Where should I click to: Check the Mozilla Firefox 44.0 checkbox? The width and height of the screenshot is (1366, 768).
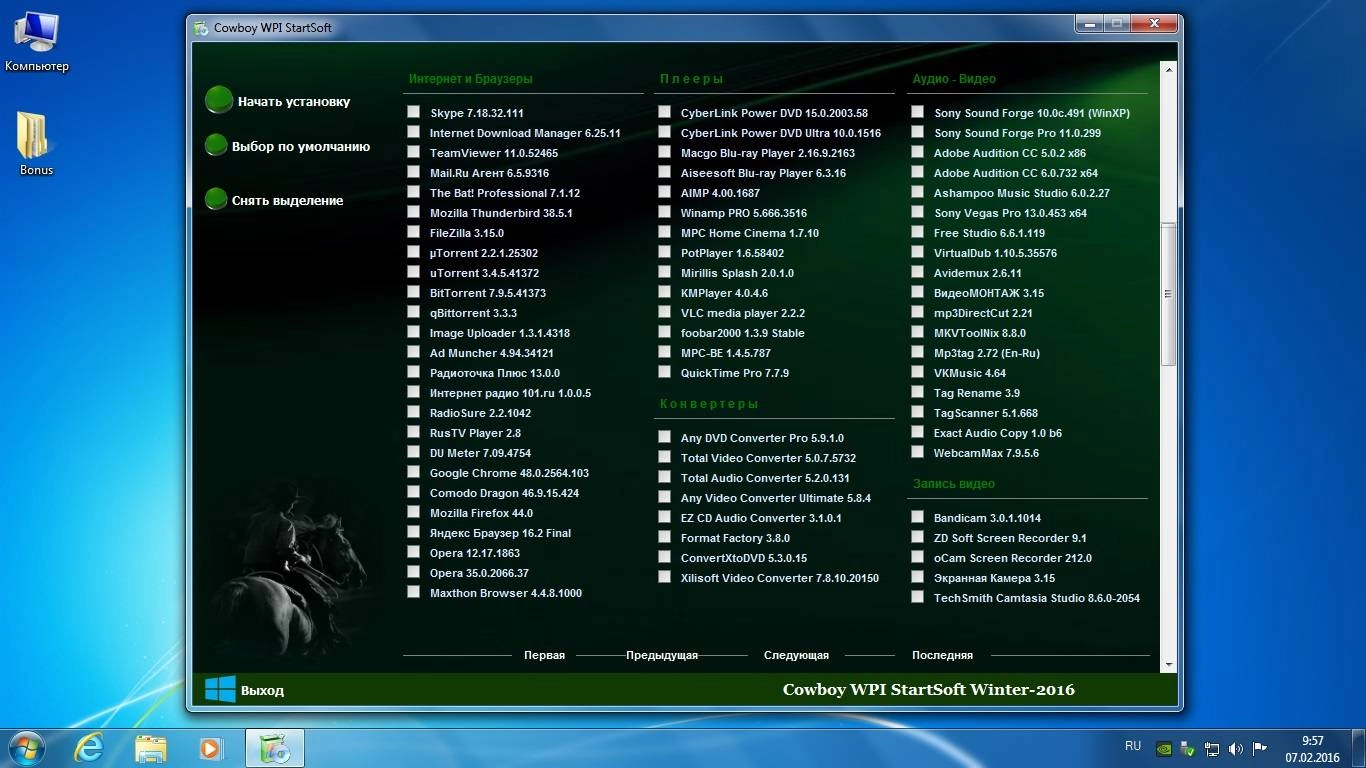click(413, 512)
